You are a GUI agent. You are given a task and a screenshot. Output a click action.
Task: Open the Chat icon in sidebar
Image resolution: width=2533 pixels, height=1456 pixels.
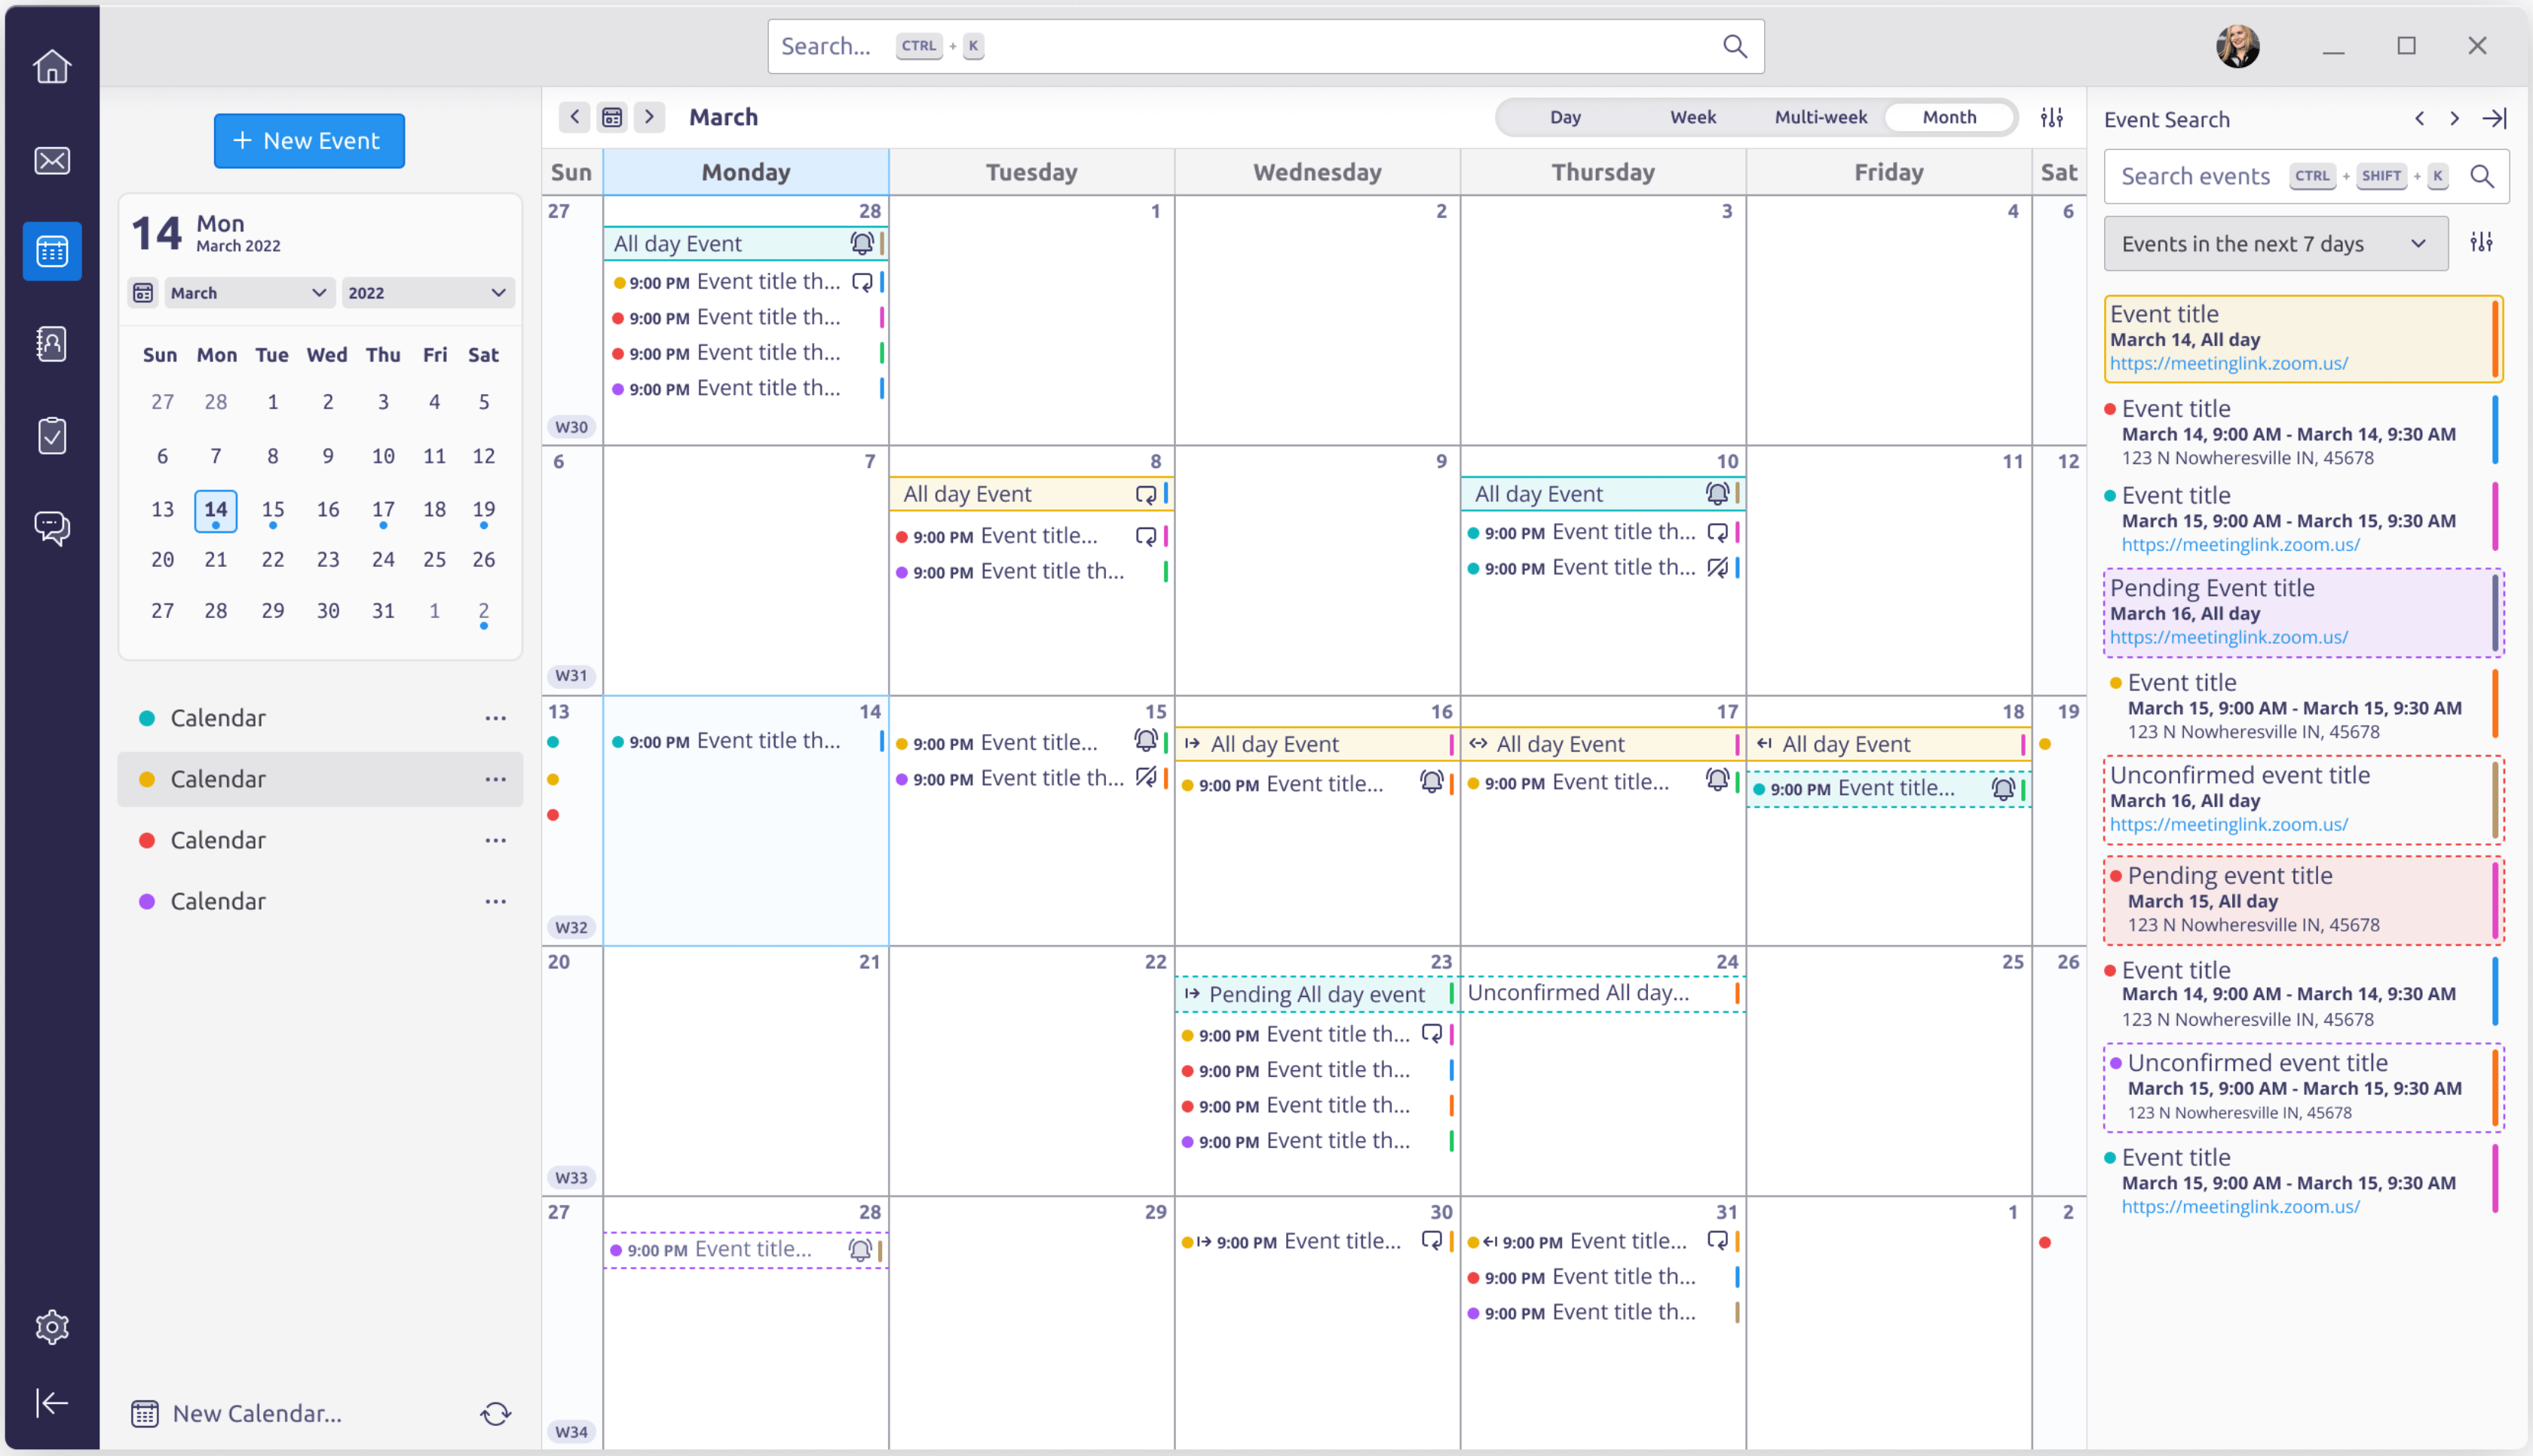coord(52,527)
